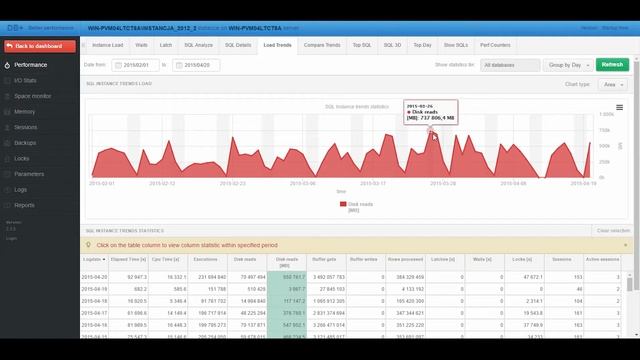Screen dimensions: 640x360
Task: Click the 2015-04-17 logdate cell
Action: [94, 313]
